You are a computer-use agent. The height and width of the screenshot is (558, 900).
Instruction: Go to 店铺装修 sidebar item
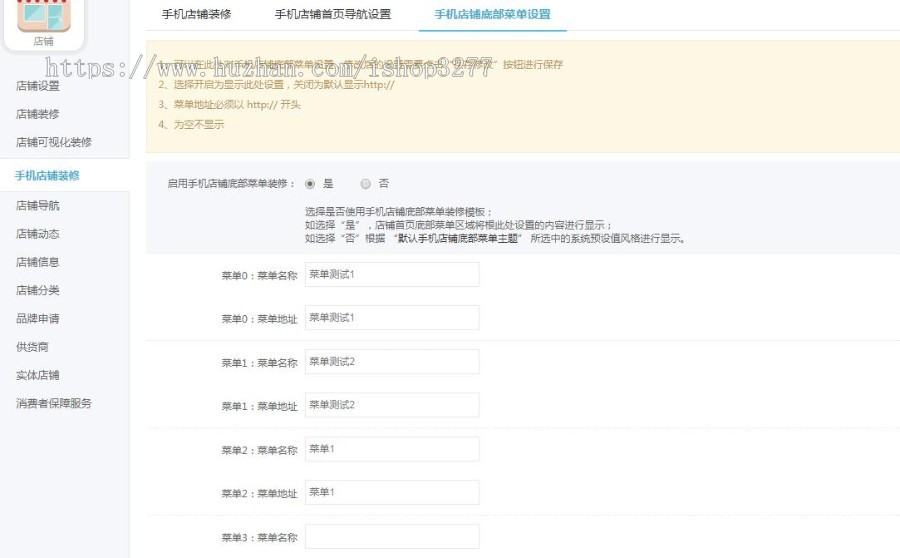(38, 114)
